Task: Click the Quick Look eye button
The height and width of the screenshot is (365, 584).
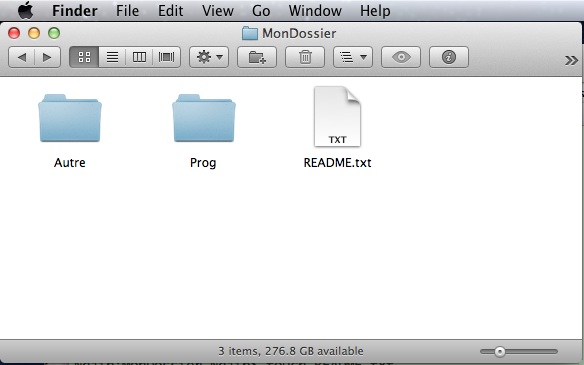Action: coord(401,57)
